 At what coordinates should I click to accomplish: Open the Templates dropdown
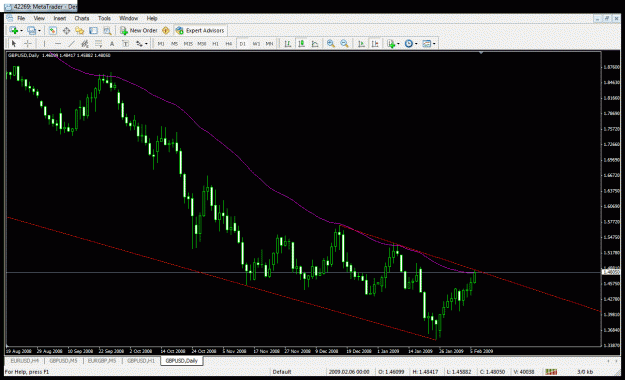pos(429,43)
